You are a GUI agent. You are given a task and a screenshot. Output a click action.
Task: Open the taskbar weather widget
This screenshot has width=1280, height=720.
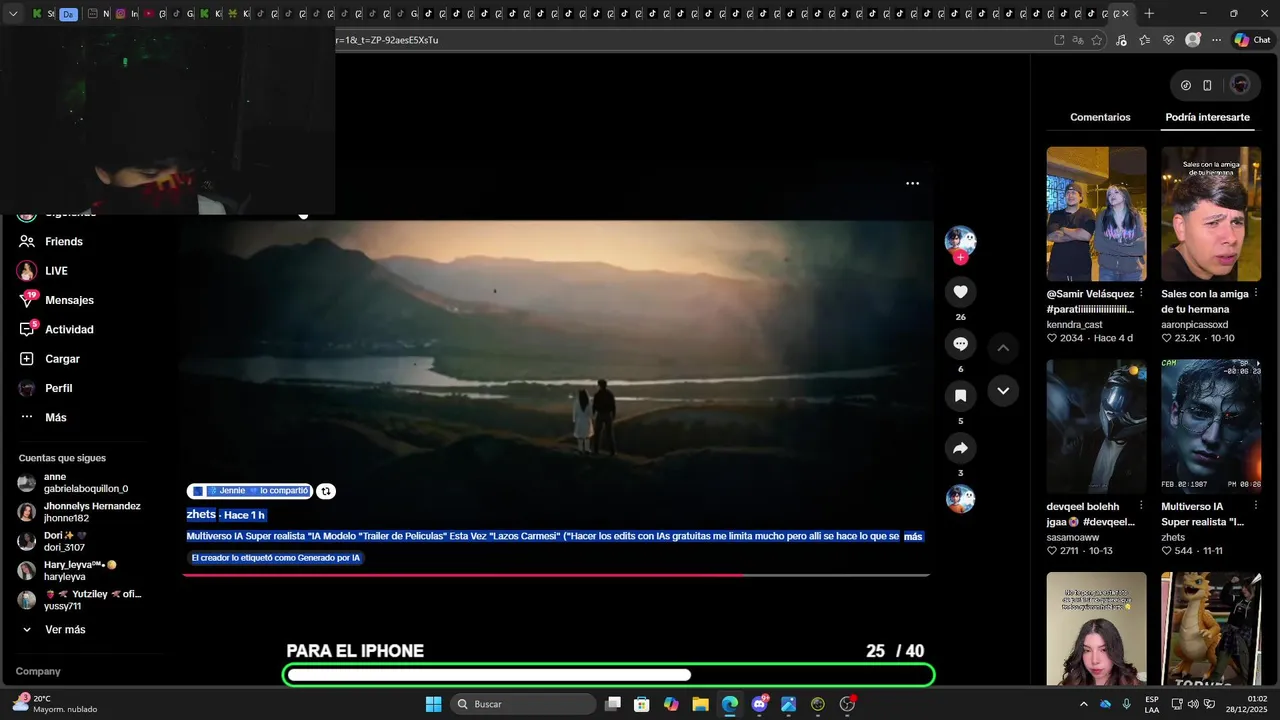click(x=55, y=704)
